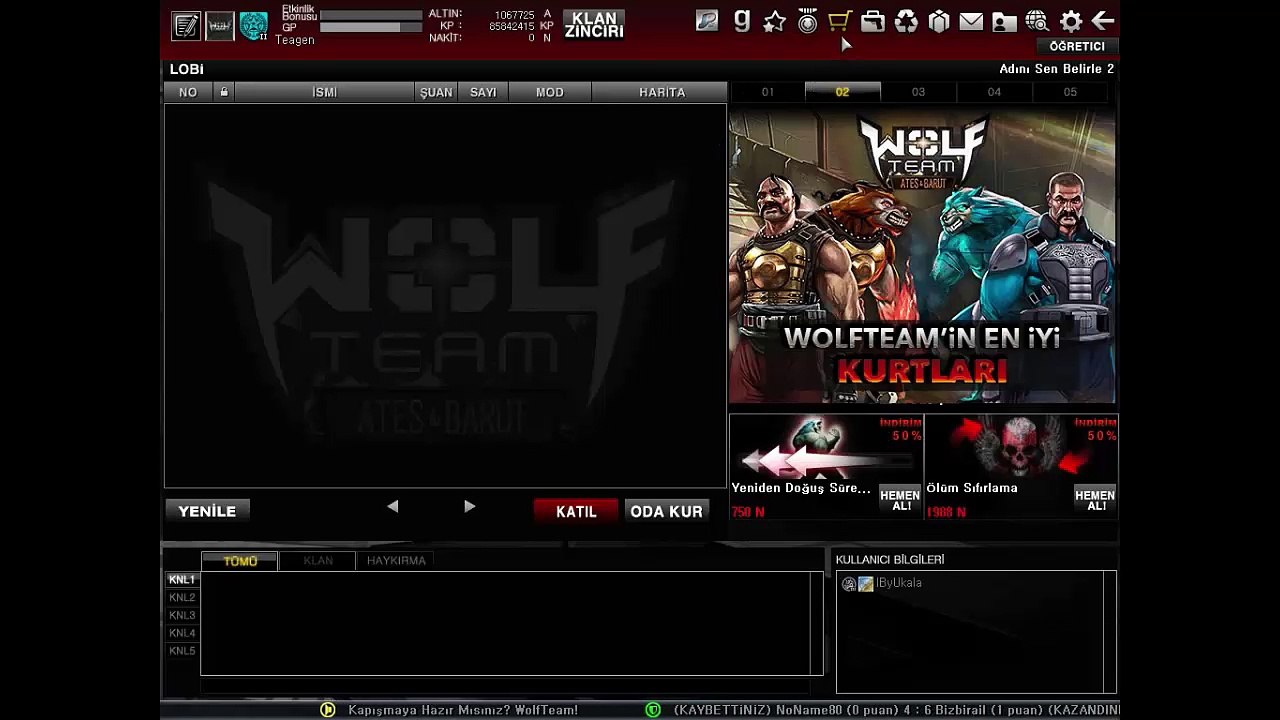
Task: Open the globe search icon
Action: click(1037, 21)
